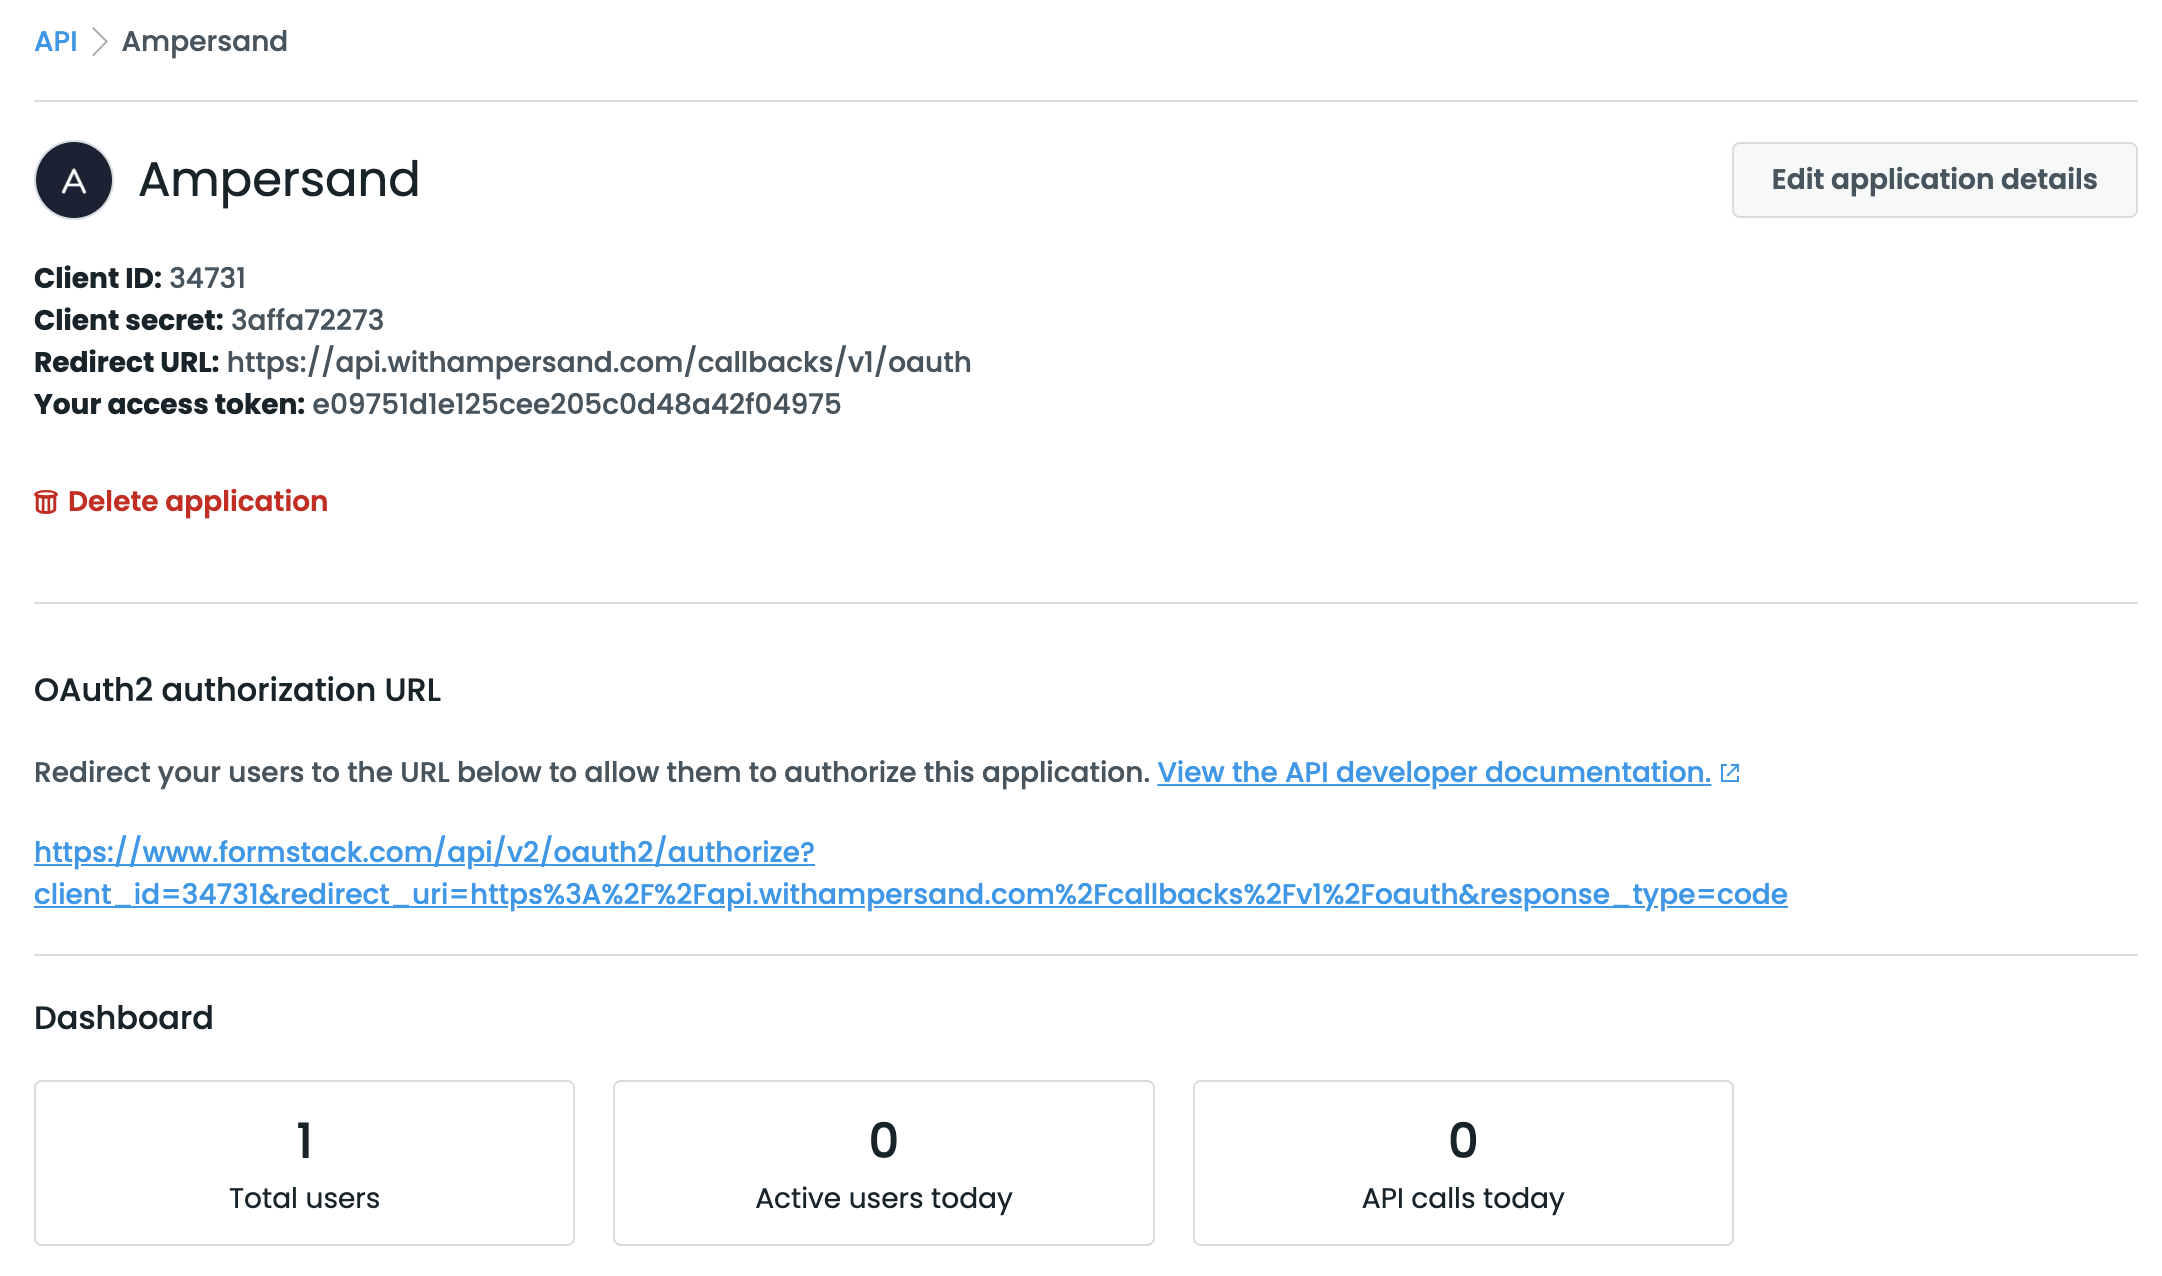Click the Client secret value 3affa72273
2162x1276 pixels.
coord(307,320)
